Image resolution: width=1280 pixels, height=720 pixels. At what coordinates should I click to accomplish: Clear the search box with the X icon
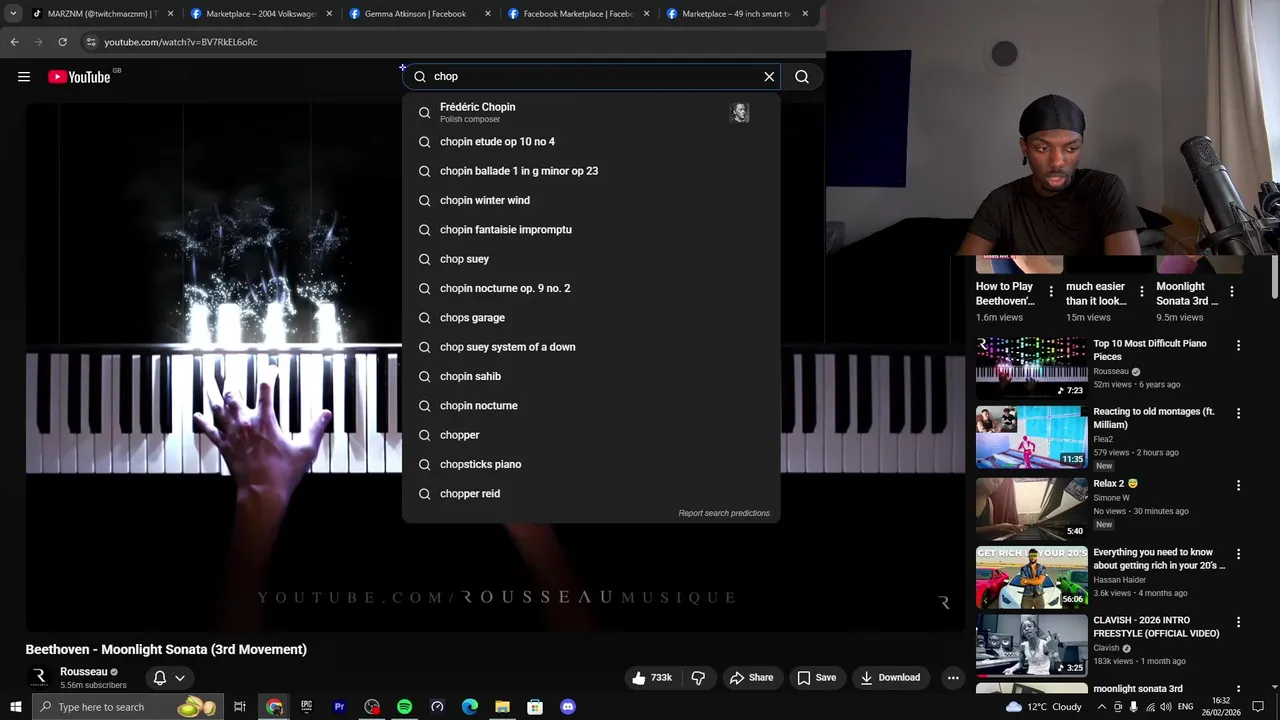769,77
